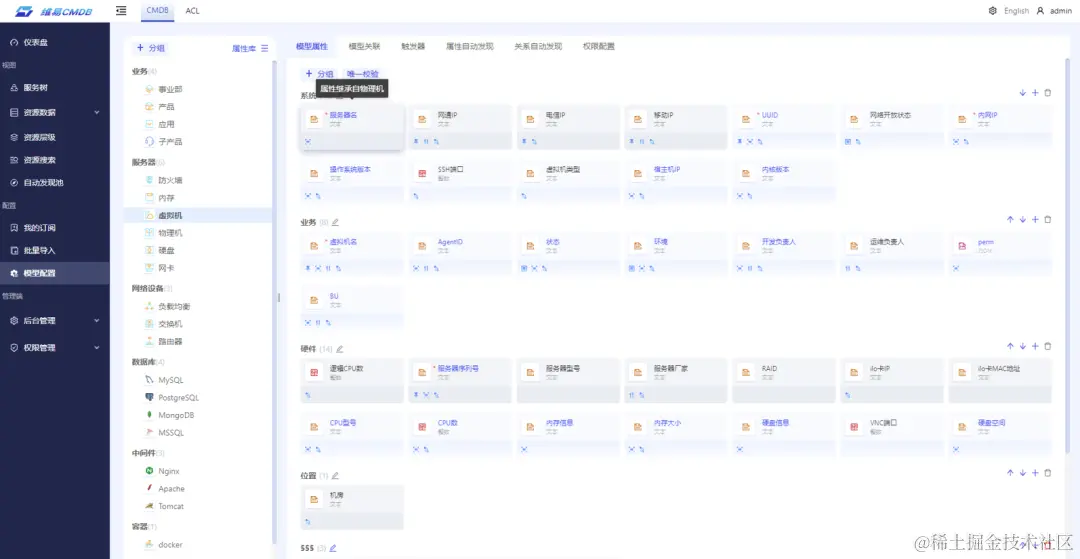The image size is (1080, 559).
Task: Open the 唯一校验 settings
Action: (x=362, y=74)
